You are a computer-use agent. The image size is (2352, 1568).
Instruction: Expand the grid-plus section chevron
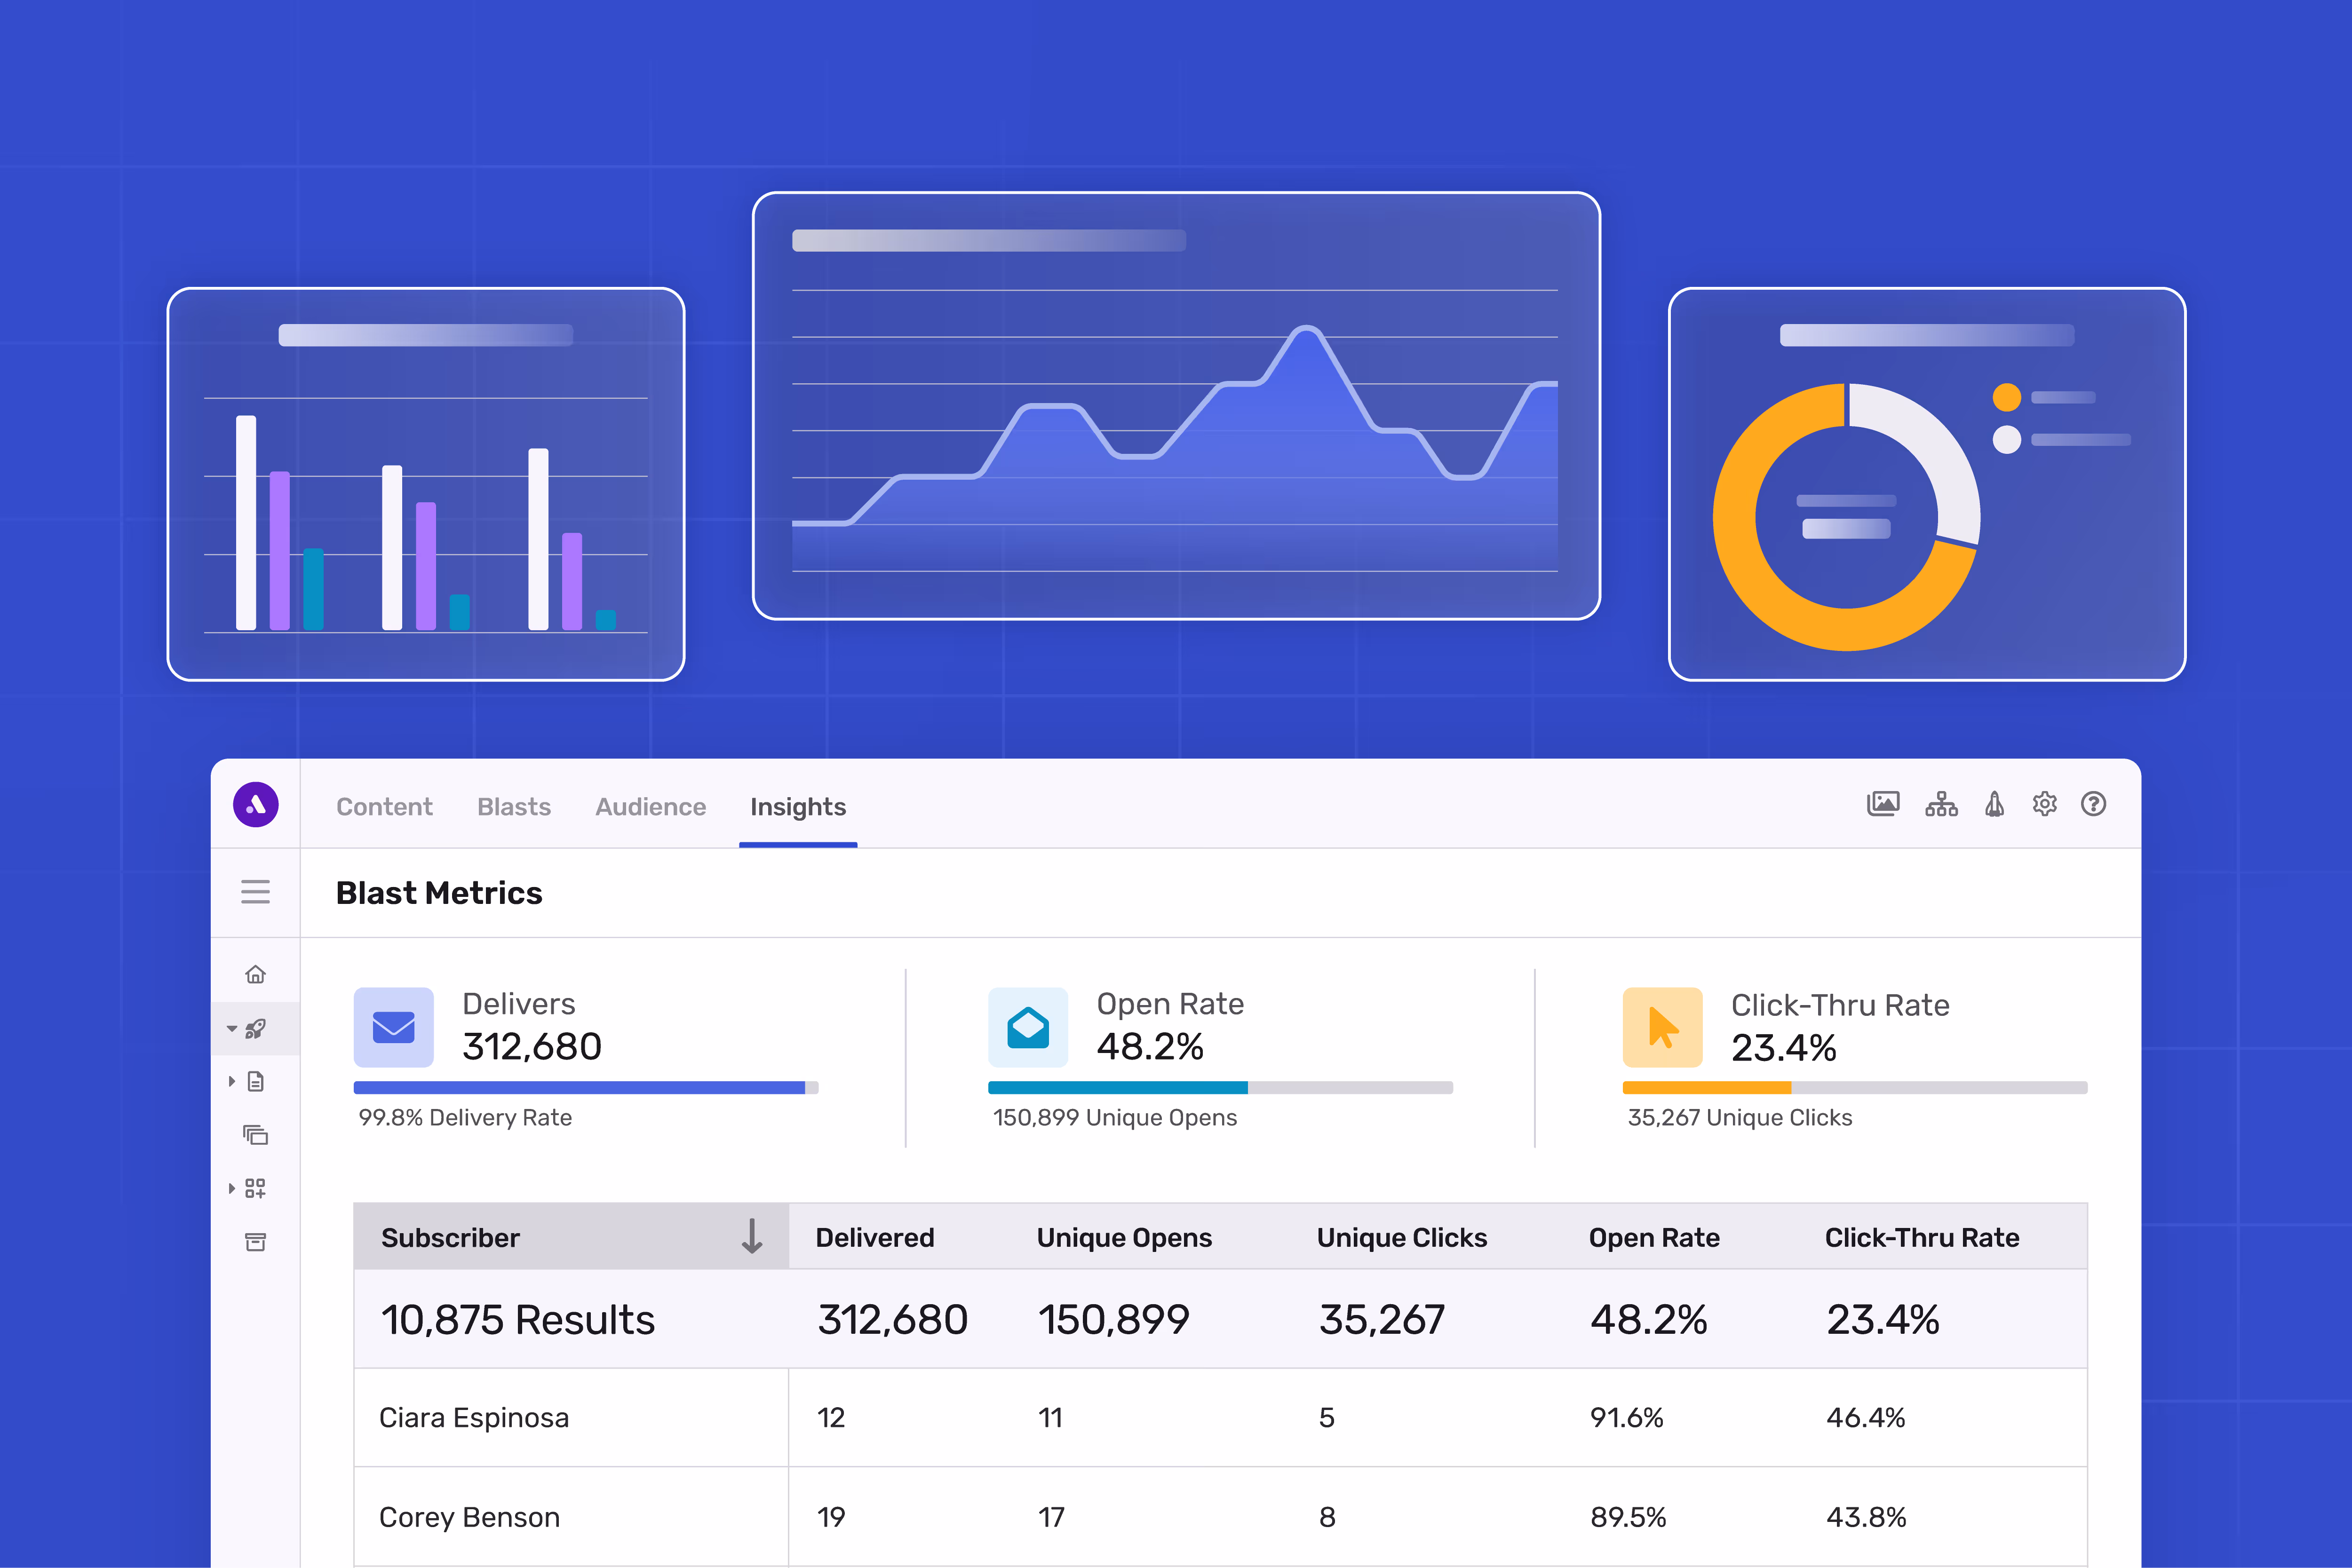231,1188
